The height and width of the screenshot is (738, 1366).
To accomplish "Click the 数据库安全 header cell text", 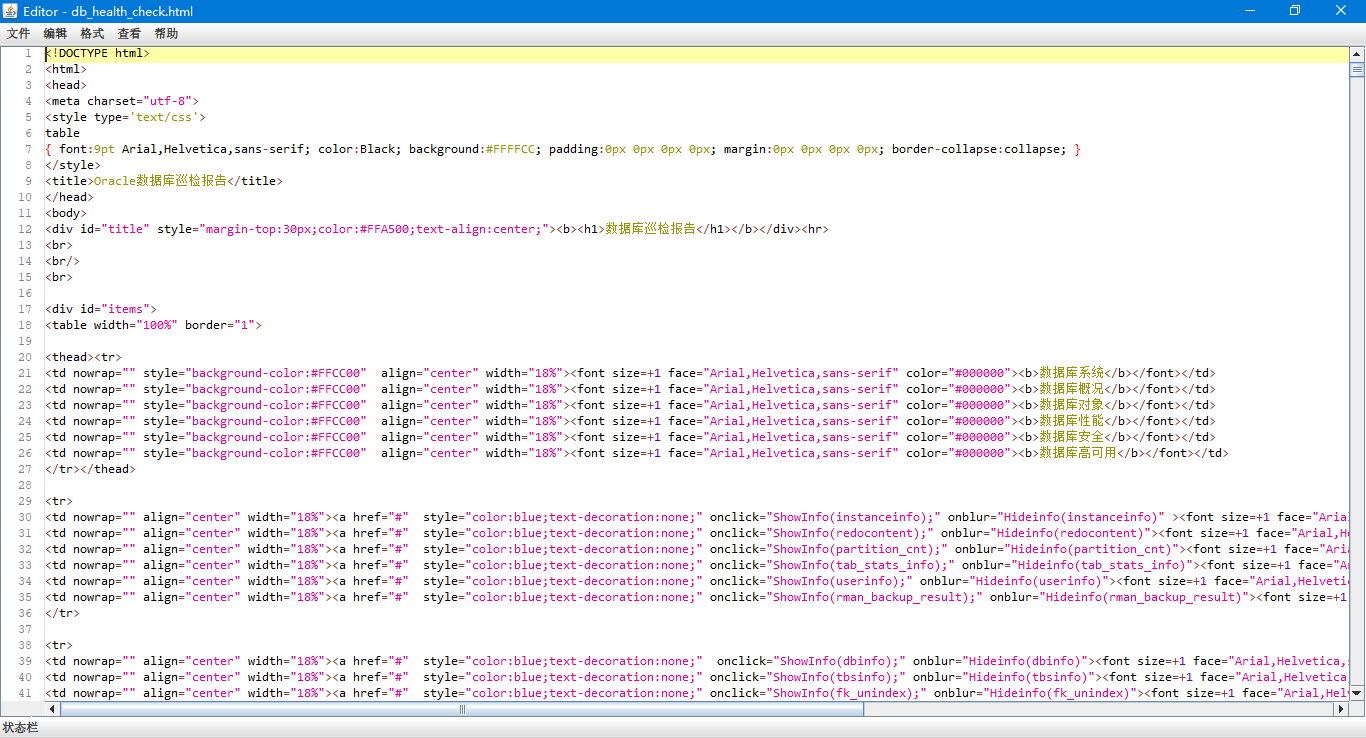I will pos(1071,437).
